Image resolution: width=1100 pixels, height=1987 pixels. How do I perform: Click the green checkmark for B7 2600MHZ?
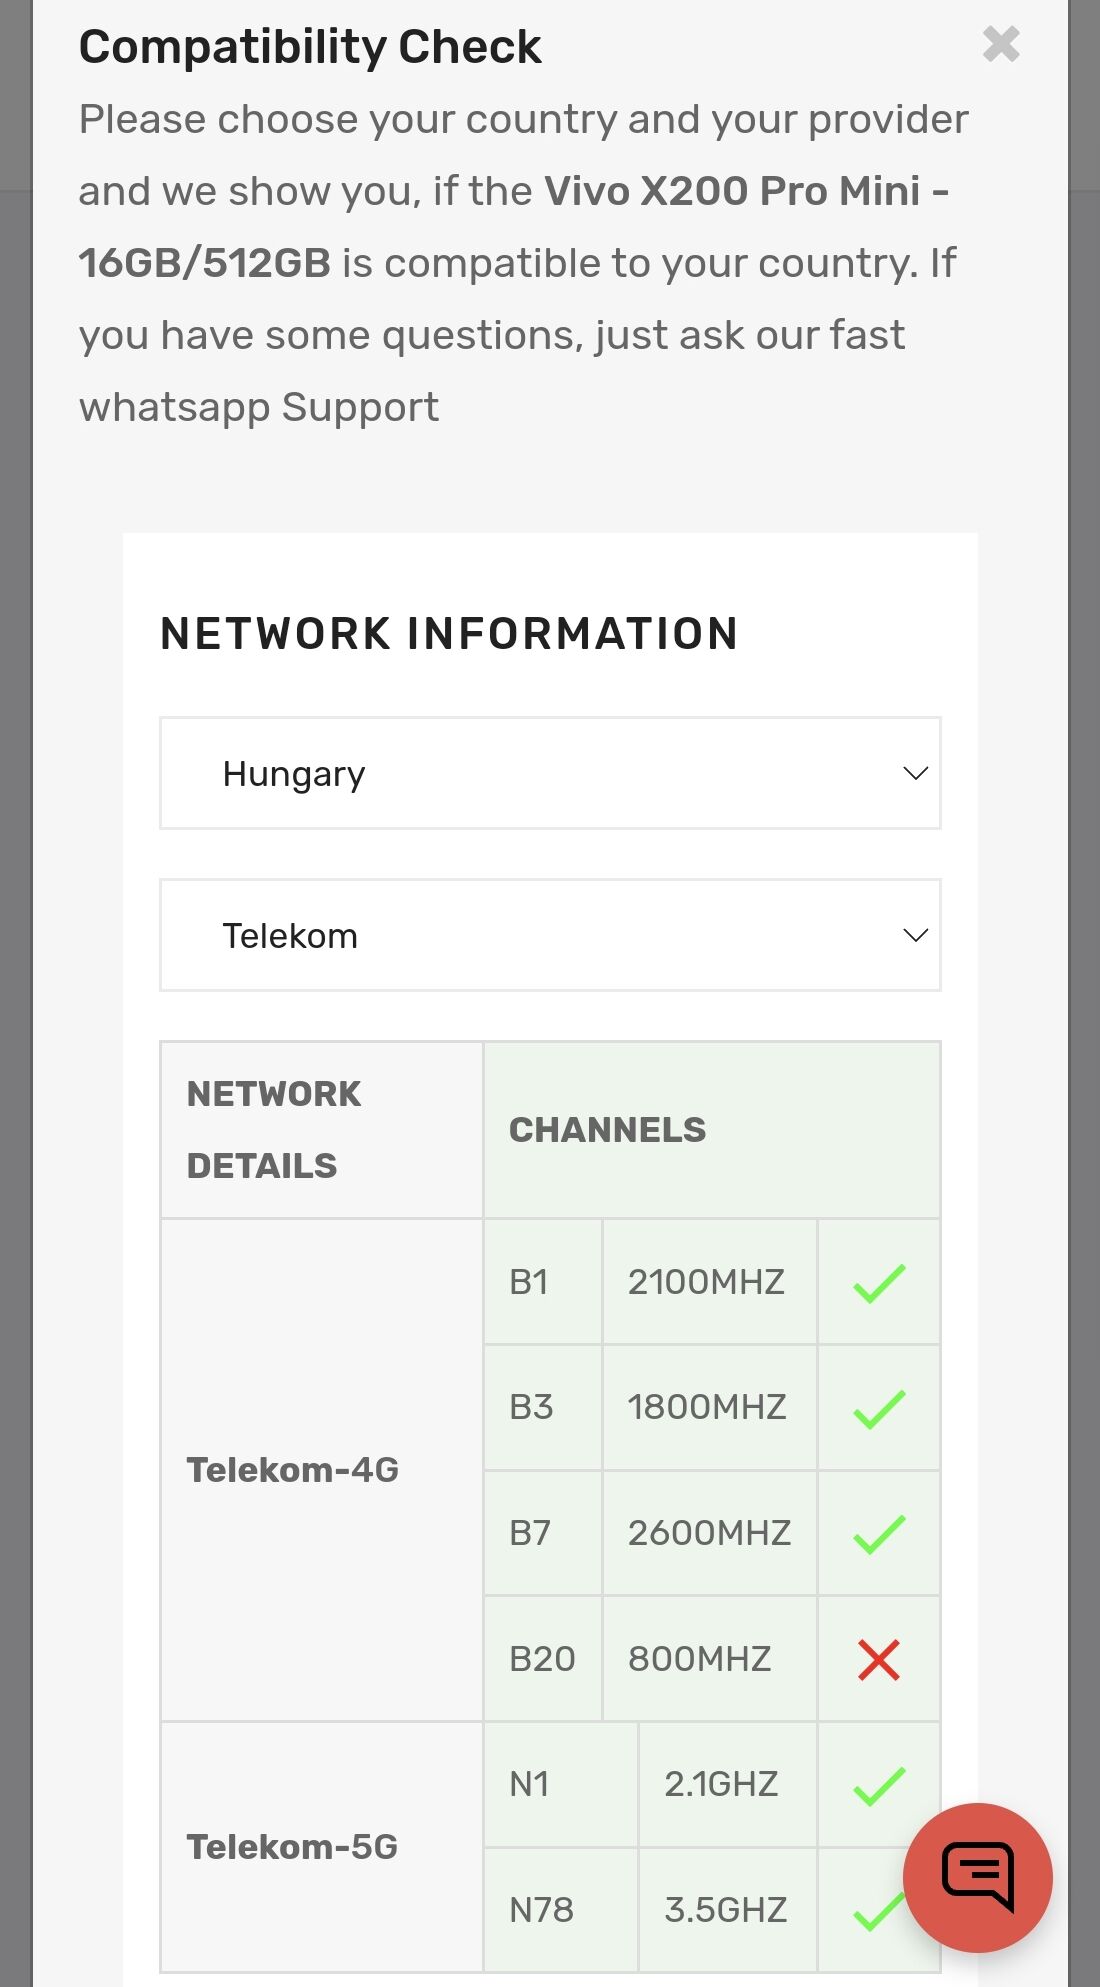point(879,1533)
